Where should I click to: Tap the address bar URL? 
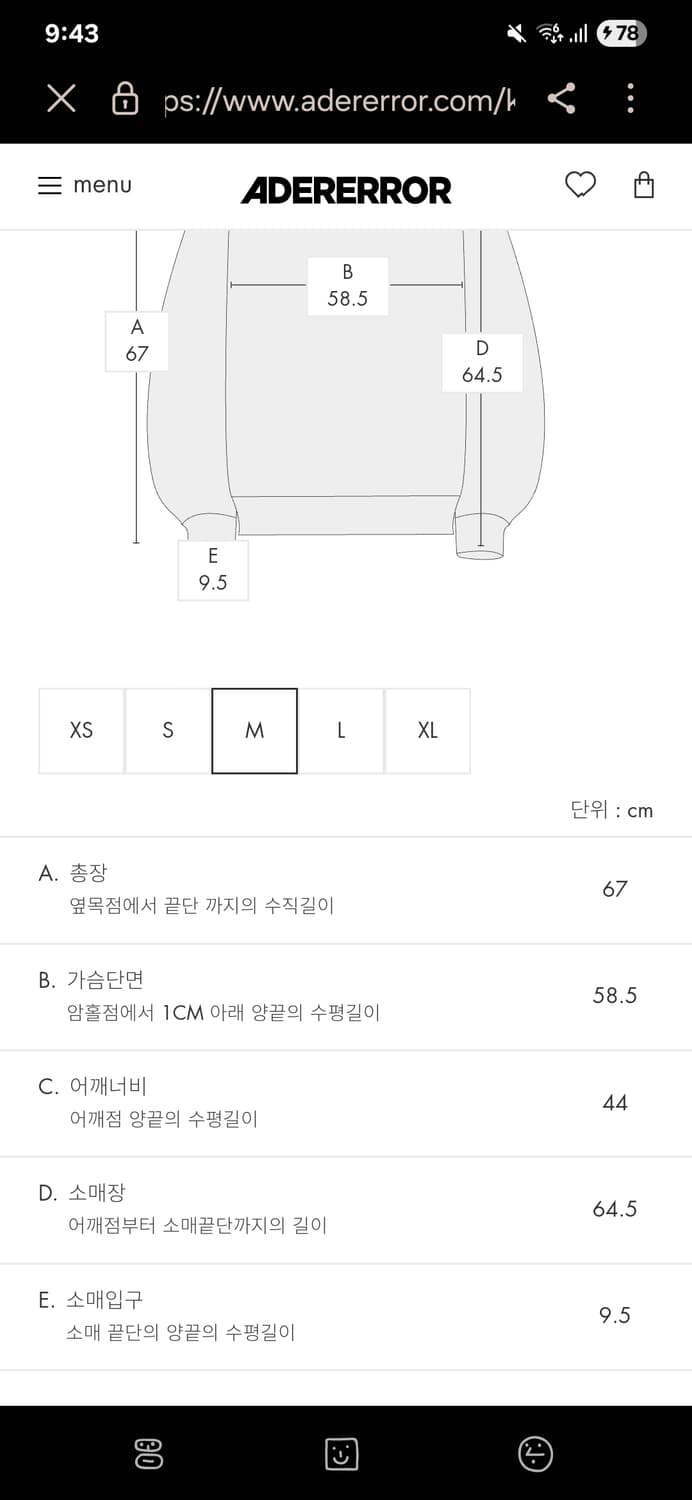(340, 100)
